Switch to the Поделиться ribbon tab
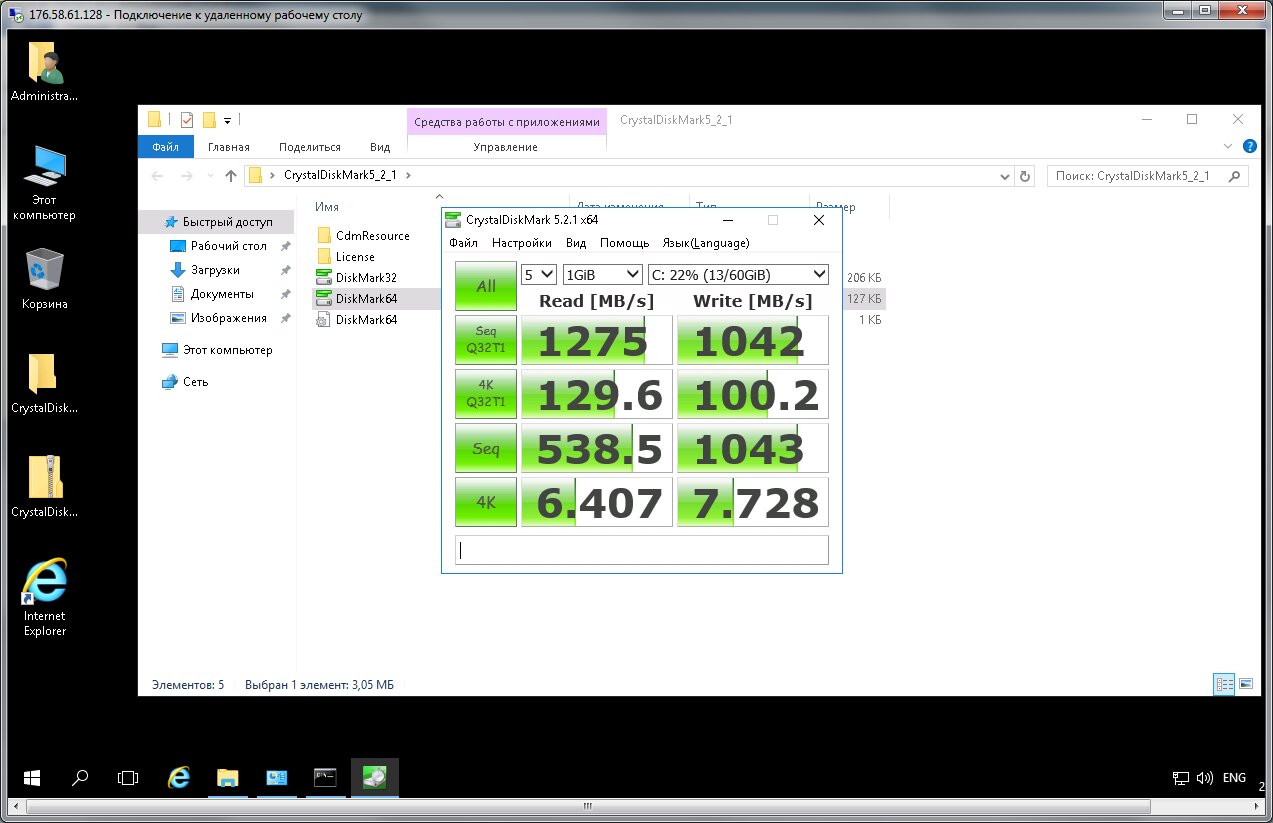Viewport: 1273px width, 823px height. tap(310, 147)
